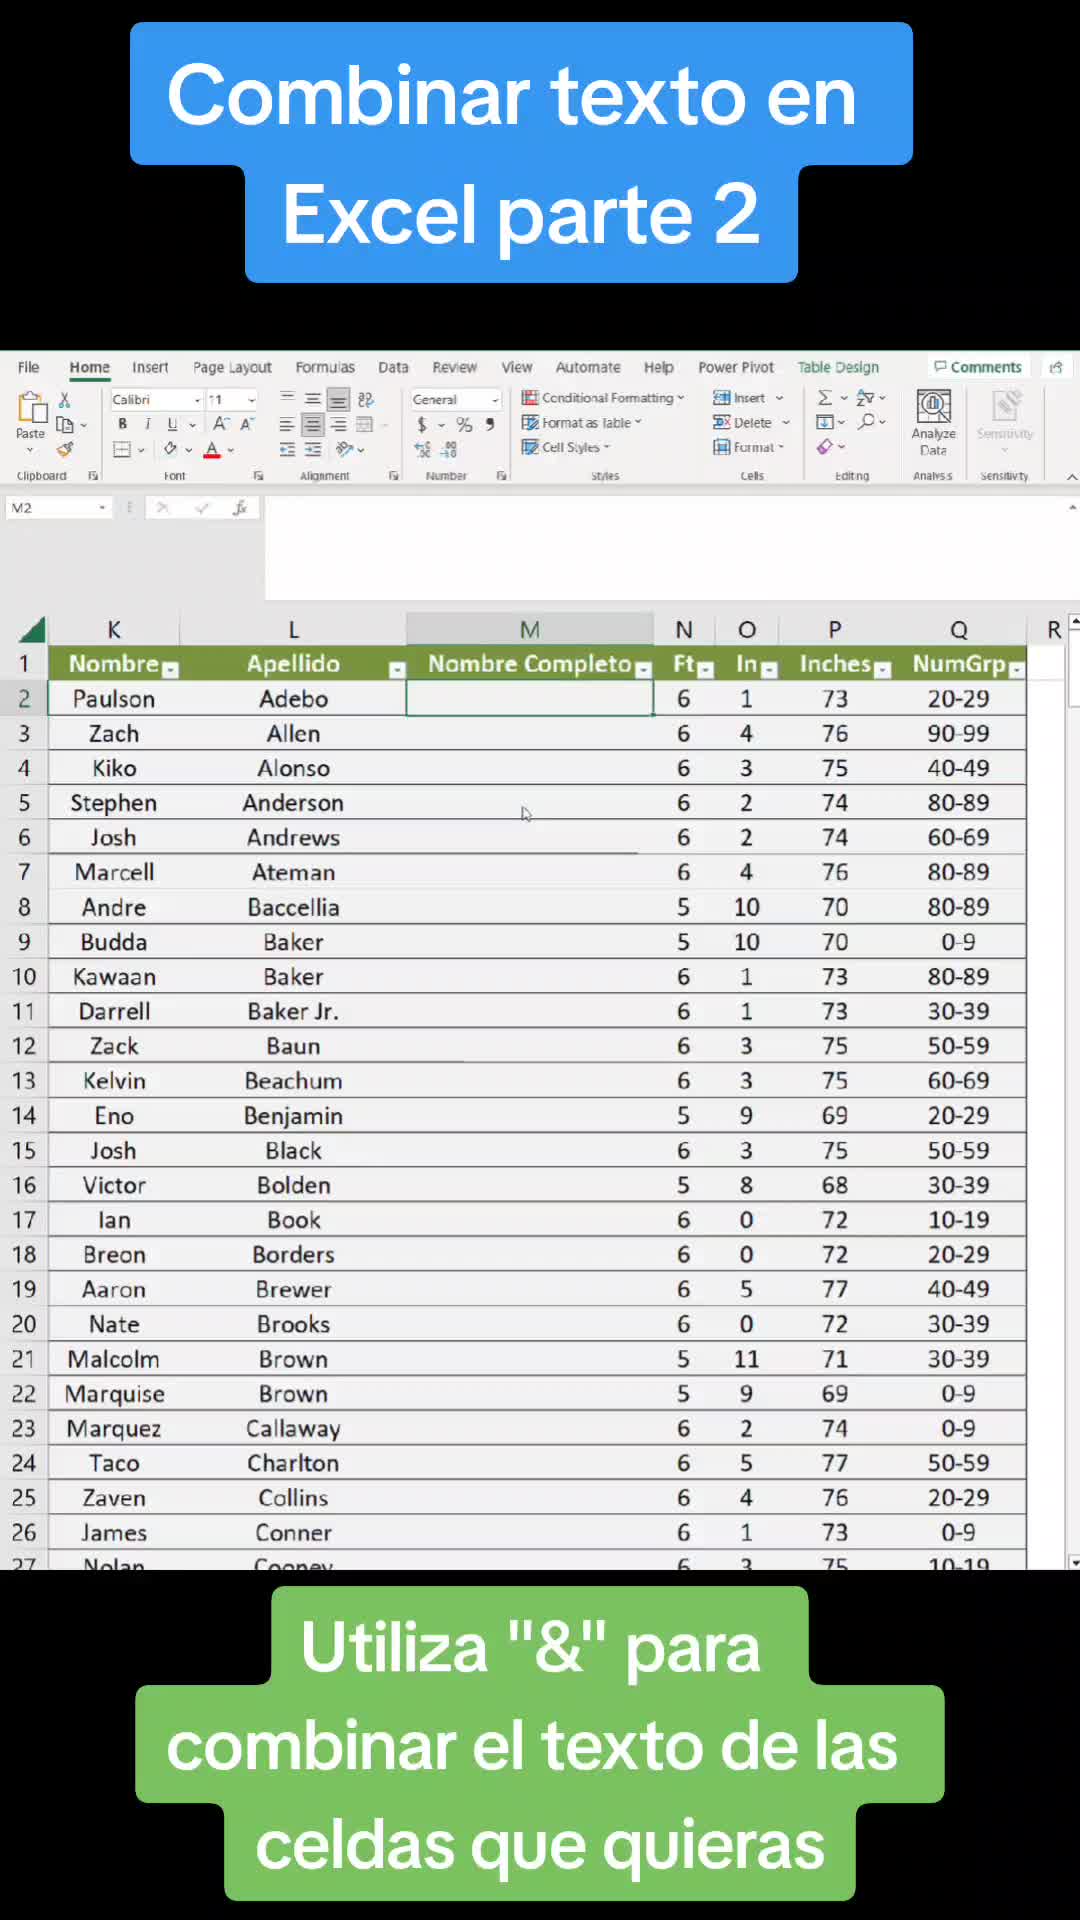This screenshot has width=1080, height=1920.
Task: Apply comma style format
Action: coord(490,425)
